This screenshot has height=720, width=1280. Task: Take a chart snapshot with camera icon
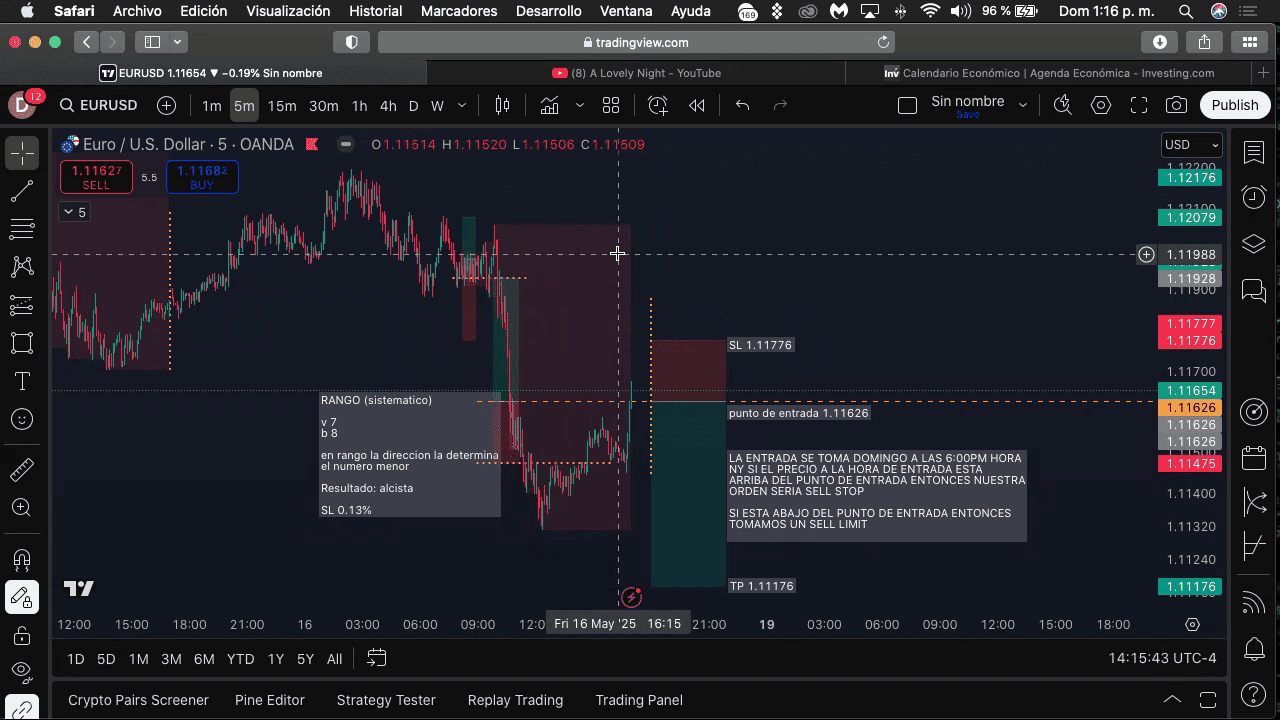coord(1177,105)
